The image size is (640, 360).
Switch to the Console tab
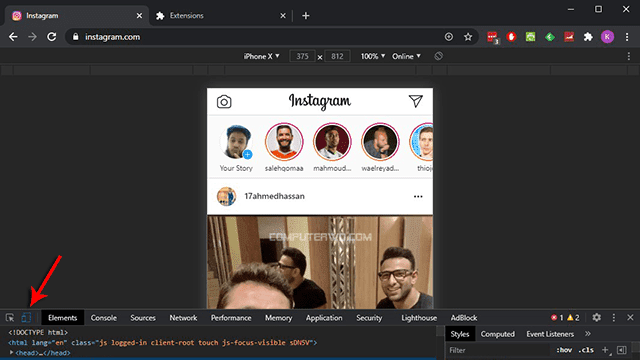tap(104, 318)
